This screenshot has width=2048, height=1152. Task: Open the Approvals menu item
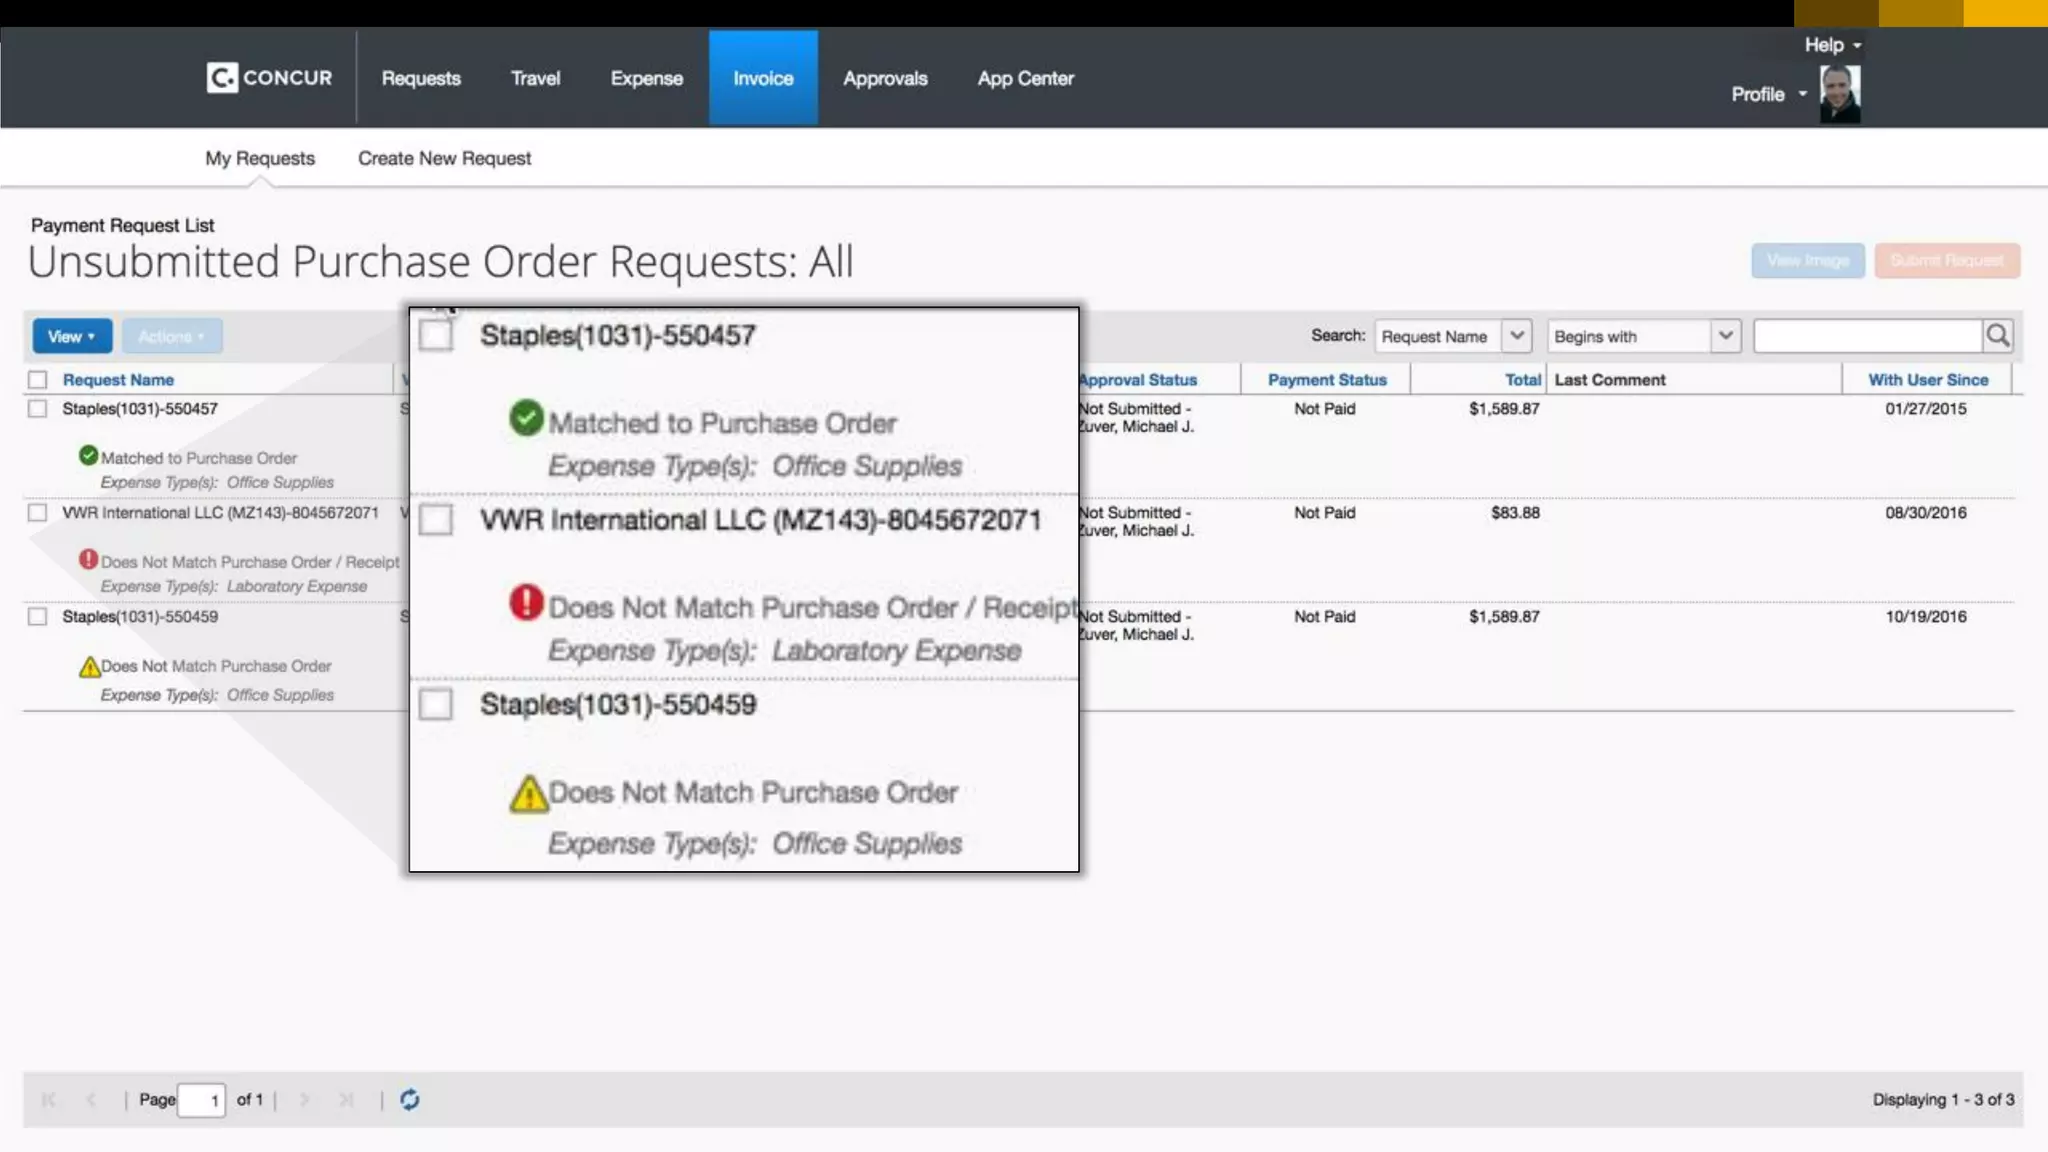click(885, 78)
